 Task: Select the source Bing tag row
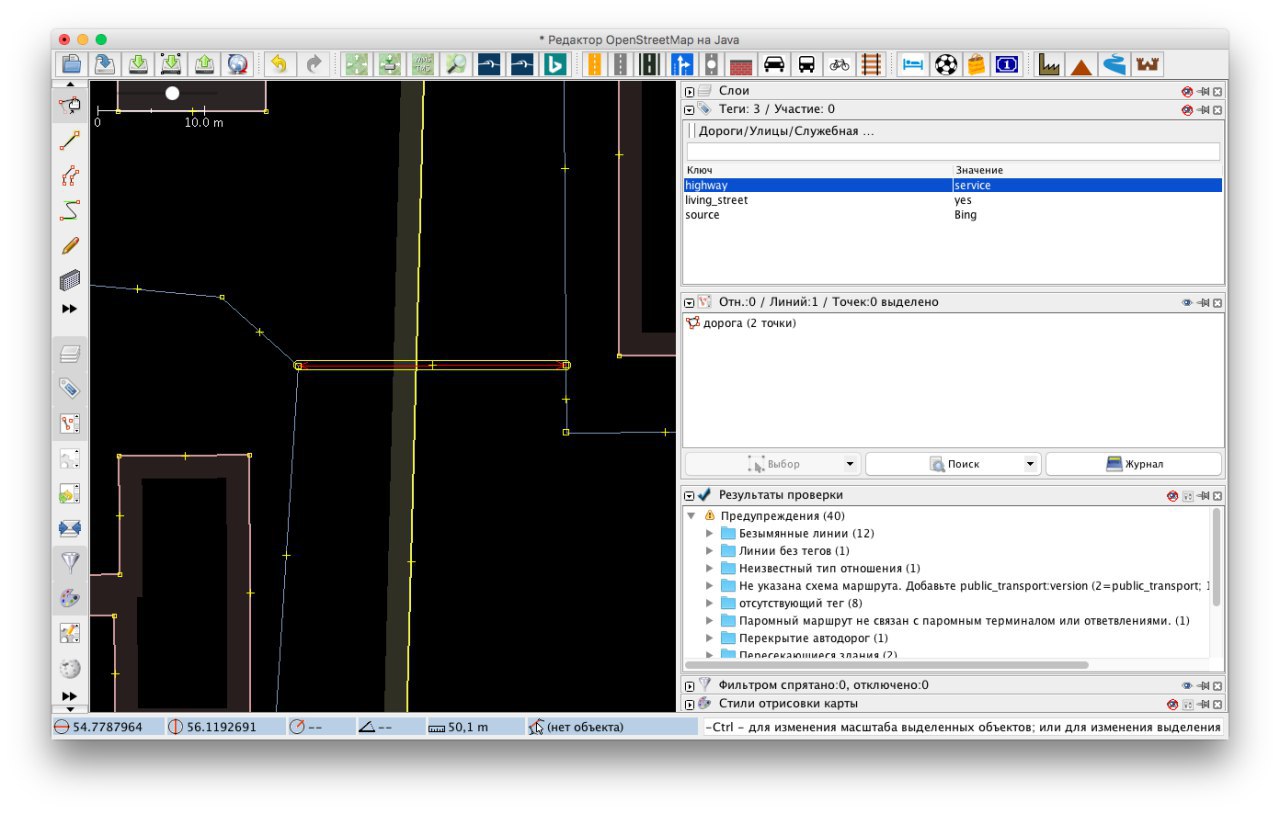click(x=953, y=215)
